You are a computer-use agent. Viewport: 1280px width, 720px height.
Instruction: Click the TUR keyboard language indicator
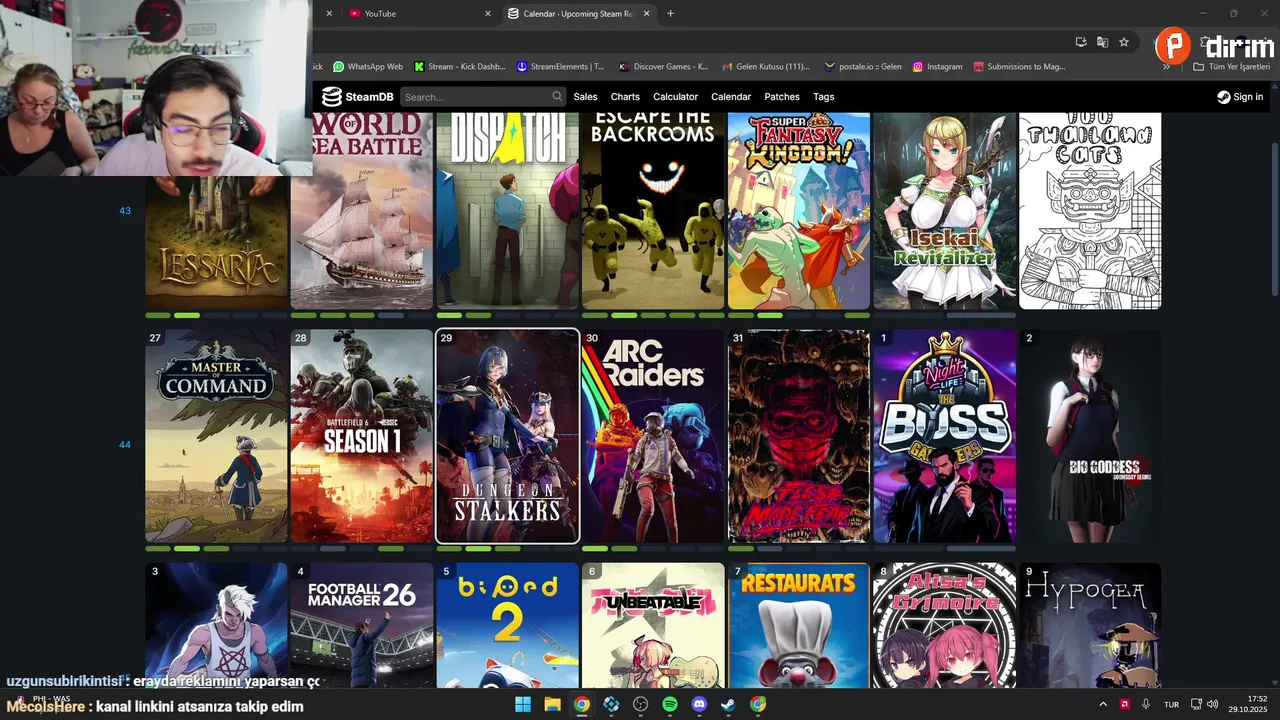tap(1171, 704)
